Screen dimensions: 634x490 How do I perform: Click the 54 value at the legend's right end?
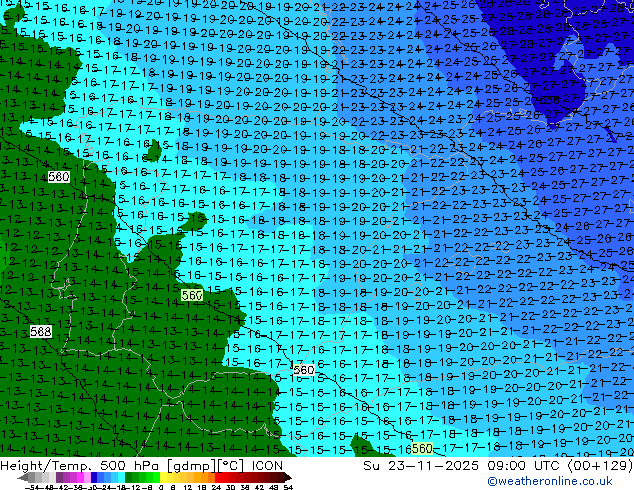(x=288, y=487)
